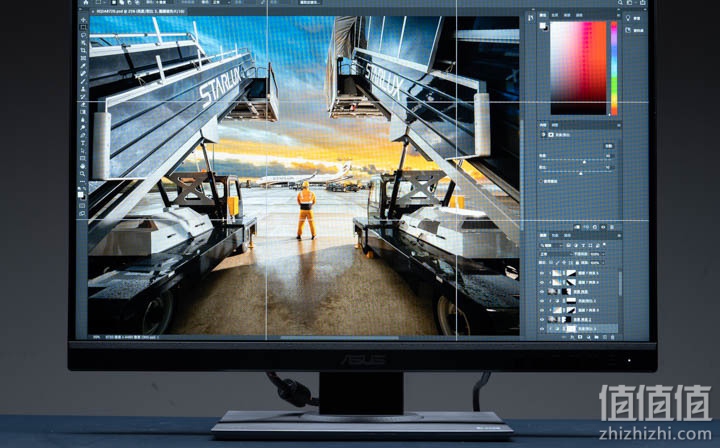This screenshot has width=720, height=448.
Task: Open the Color panel flyout menu
Action: coord(619,15)
